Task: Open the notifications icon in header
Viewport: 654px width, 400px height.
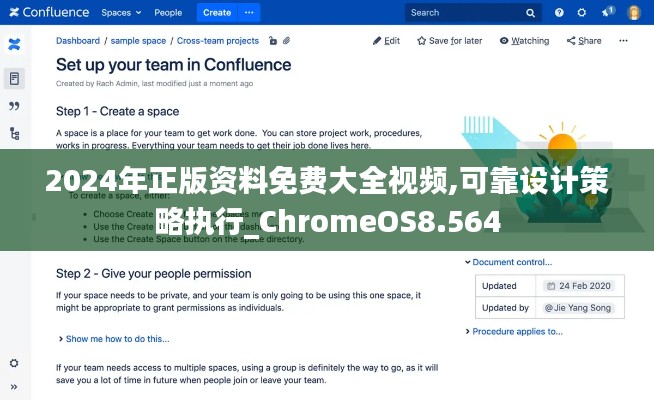Action: click(x=608, y=13)
